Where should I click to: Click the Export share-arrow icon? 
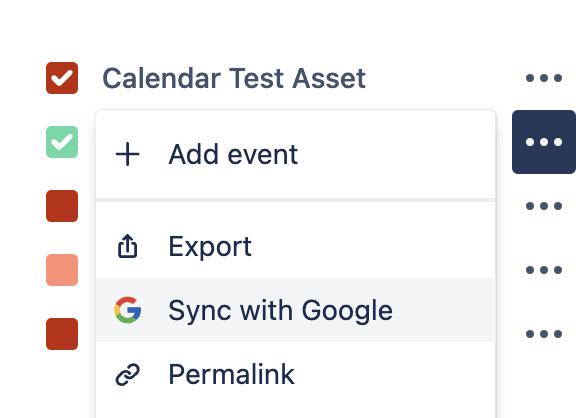point(127,246)
